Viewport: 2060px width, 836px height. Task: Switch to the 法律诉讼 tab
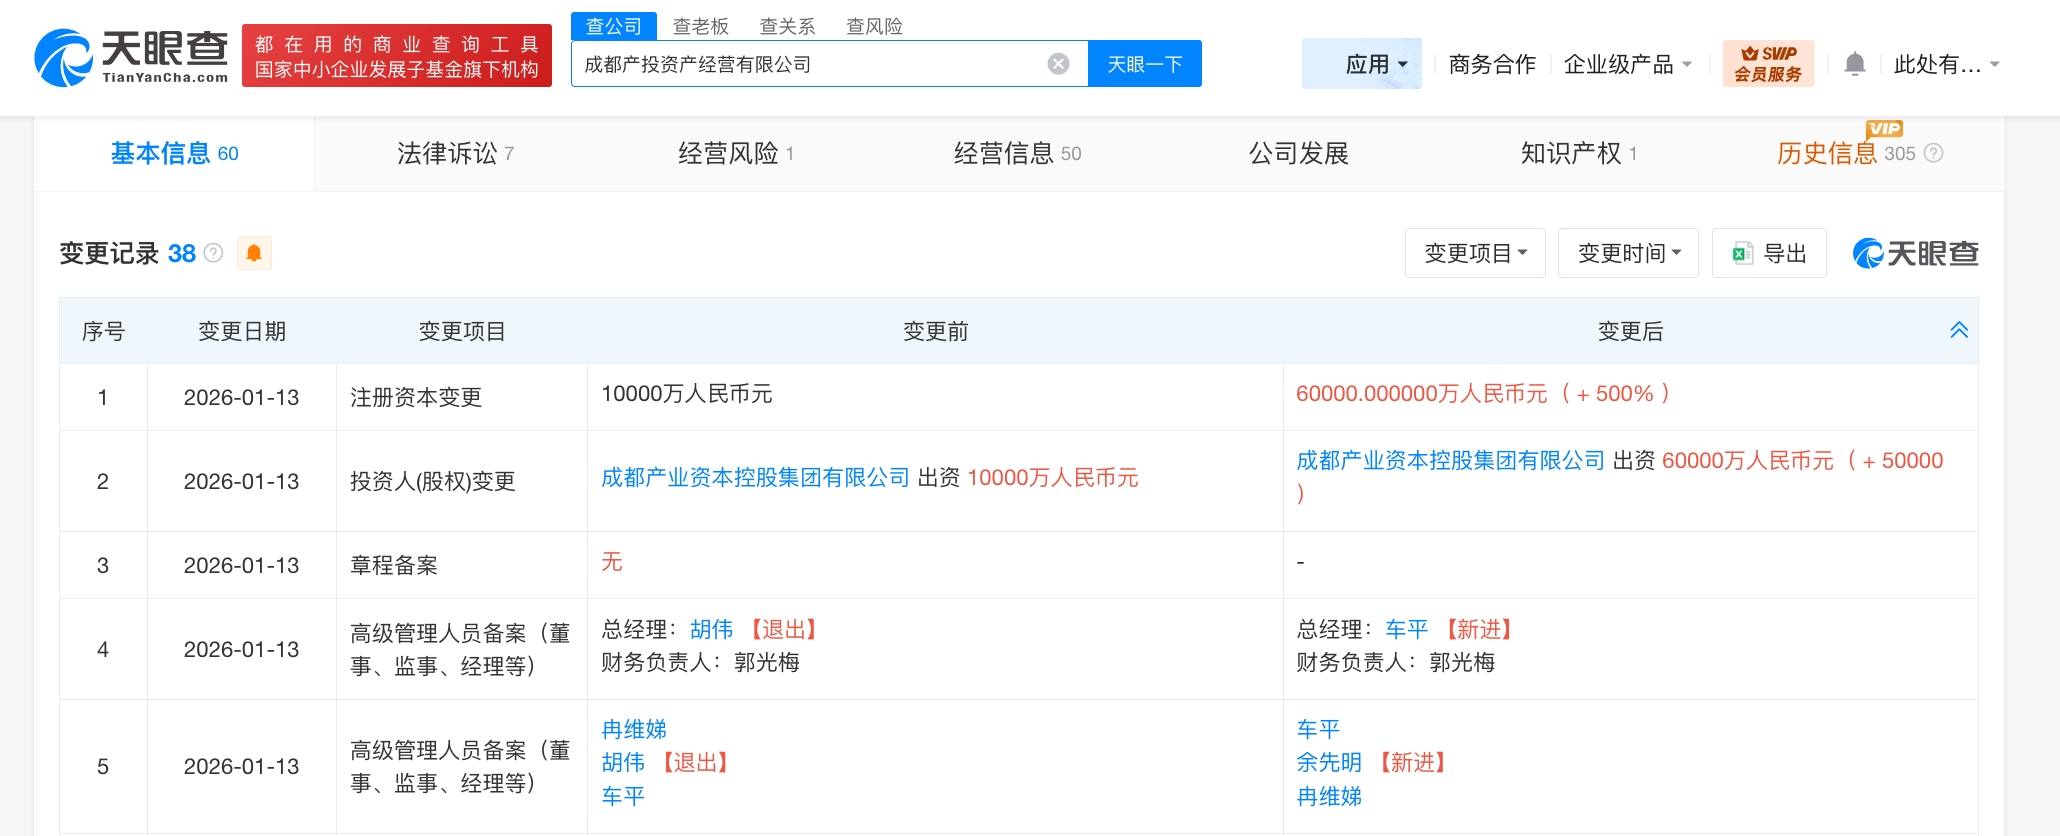click(455, 153)
